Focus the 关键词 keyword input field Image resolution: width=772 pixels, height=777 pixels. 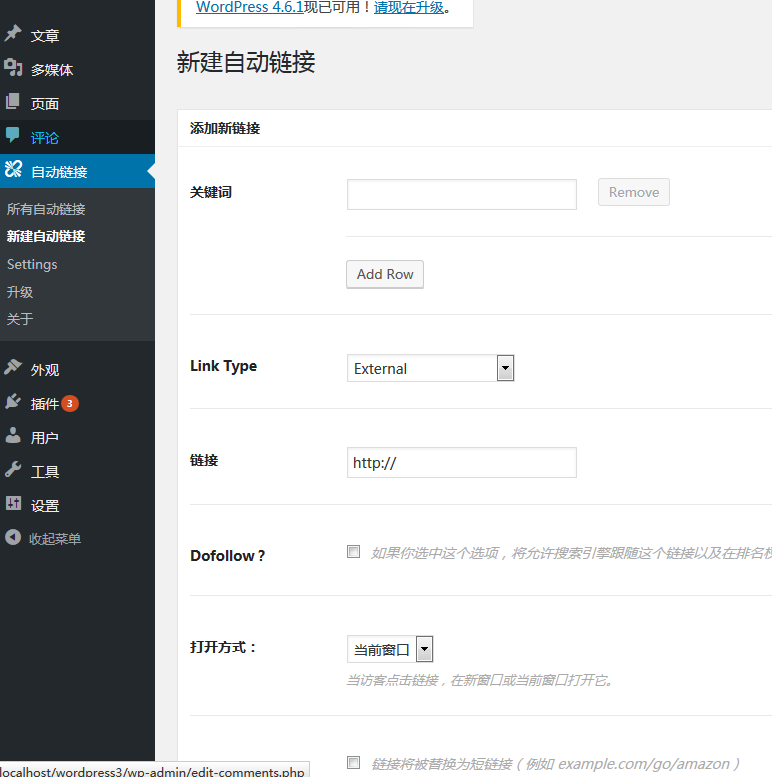461,194
